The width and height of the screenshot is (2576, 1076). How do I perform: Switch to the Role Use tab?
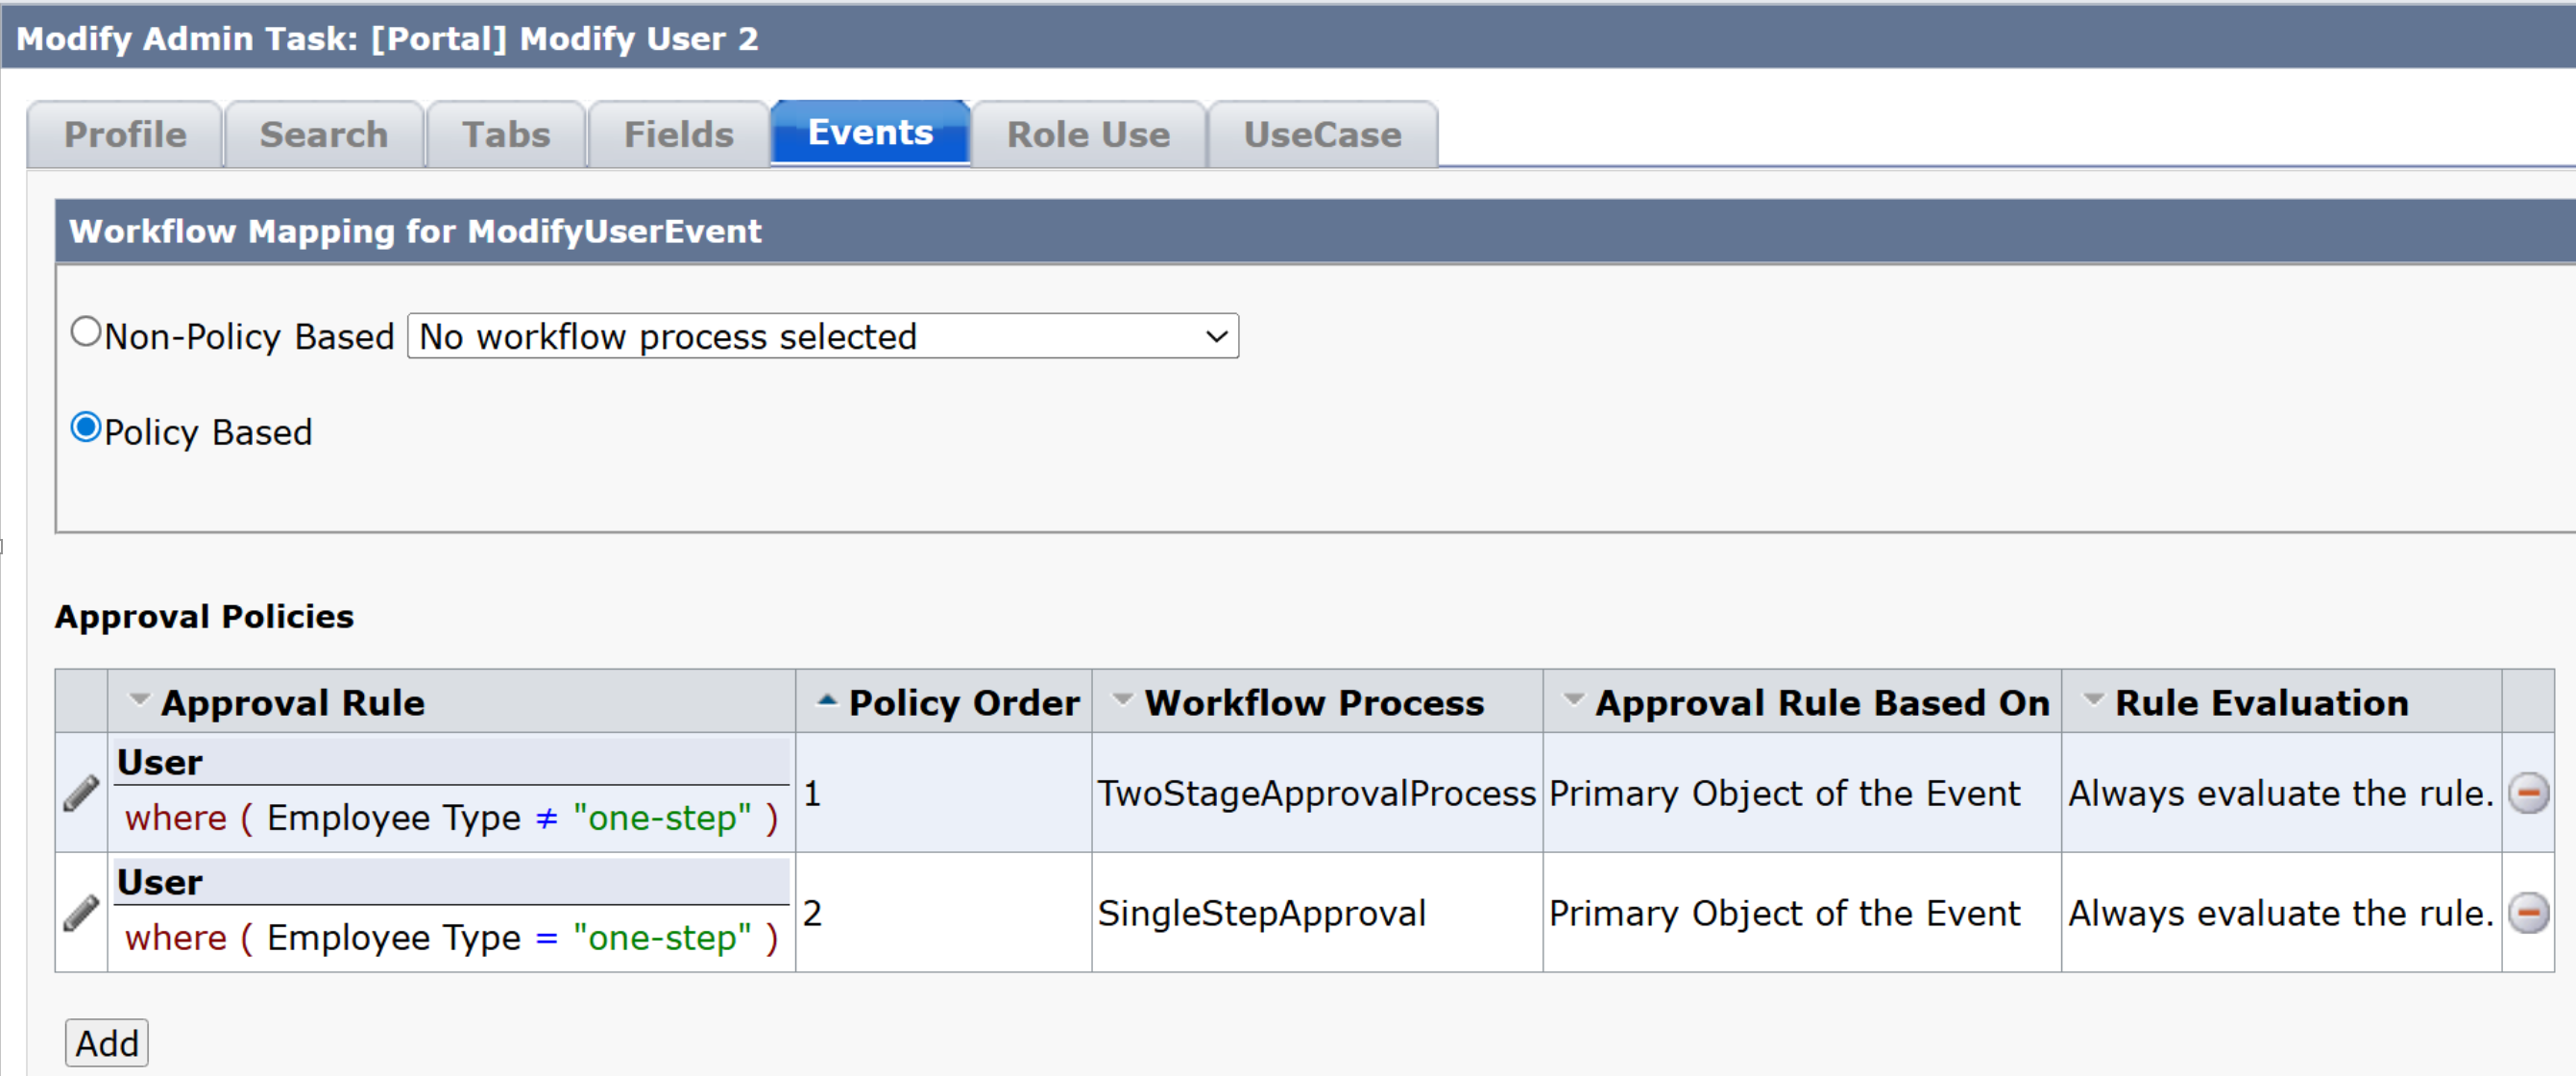pos(1088,134)
